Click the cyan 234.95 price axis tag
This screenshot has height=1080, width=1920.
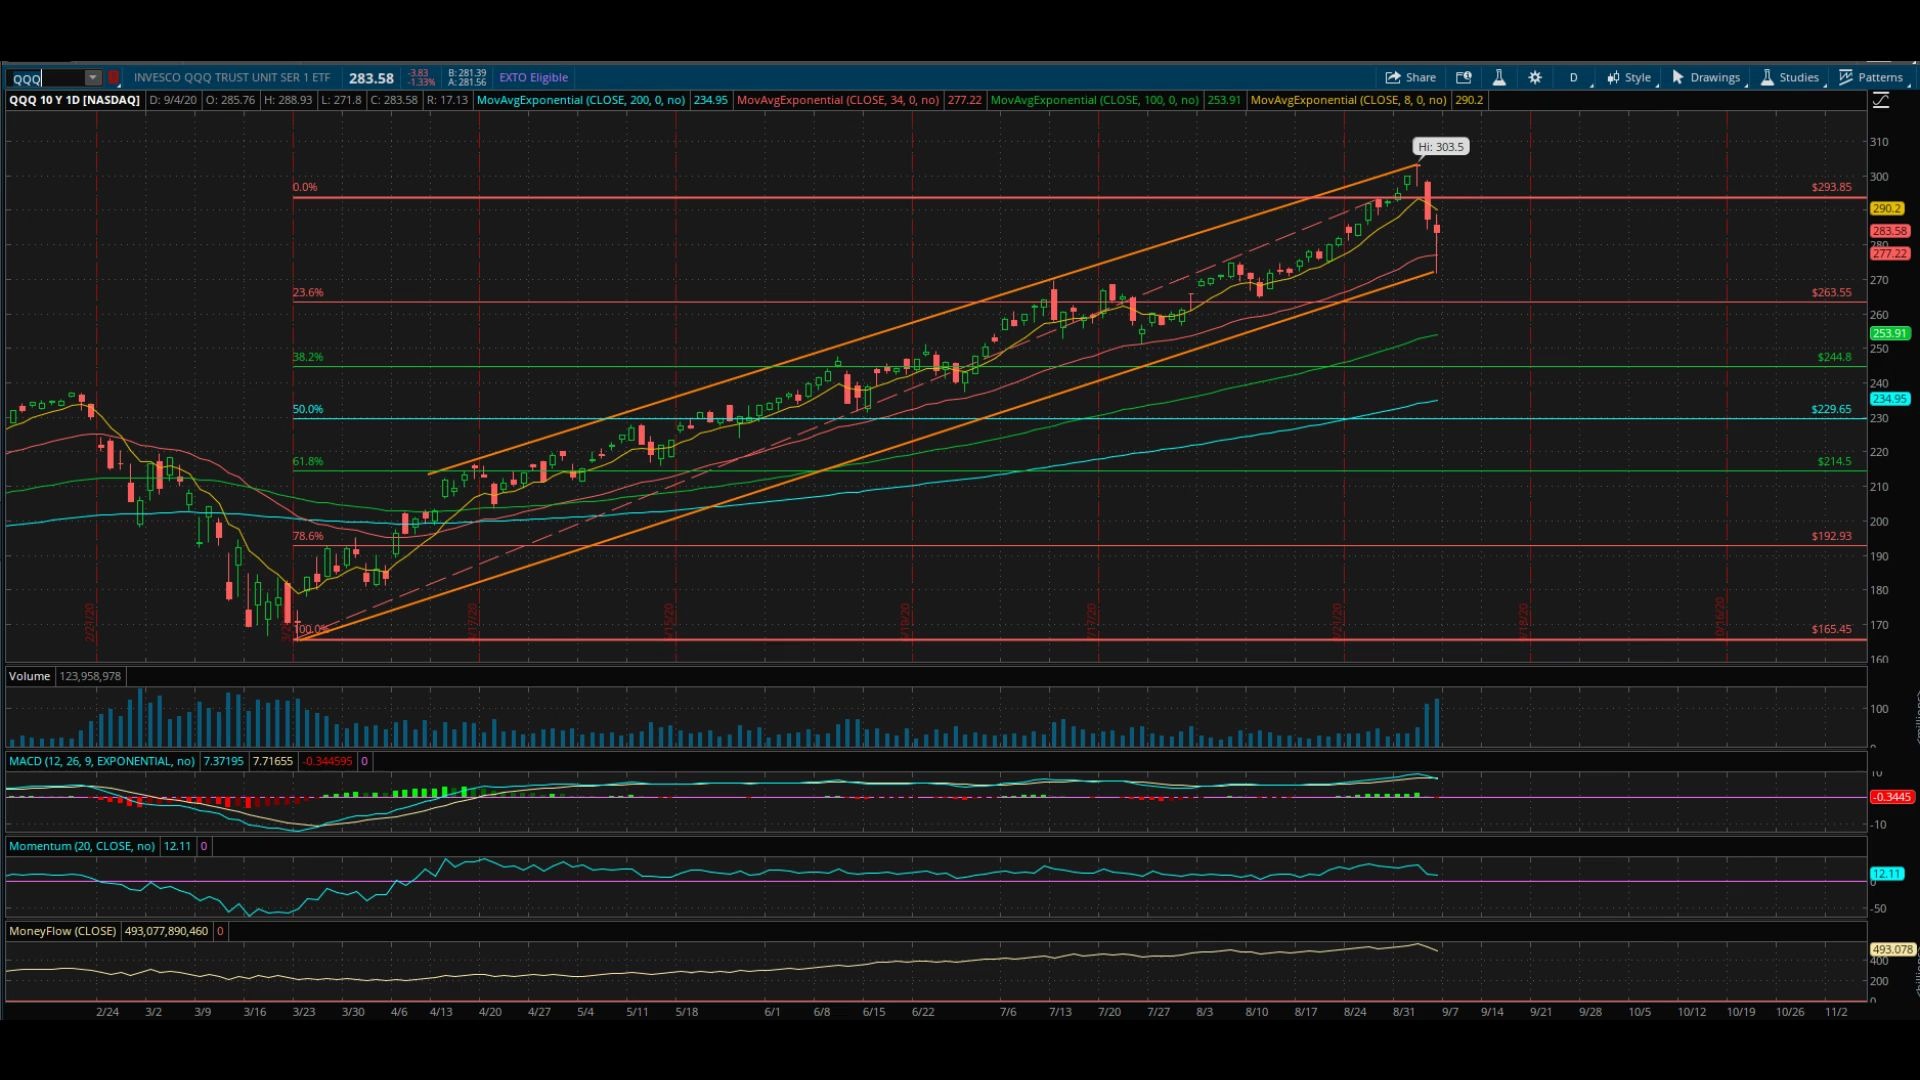click(1889, 399)
